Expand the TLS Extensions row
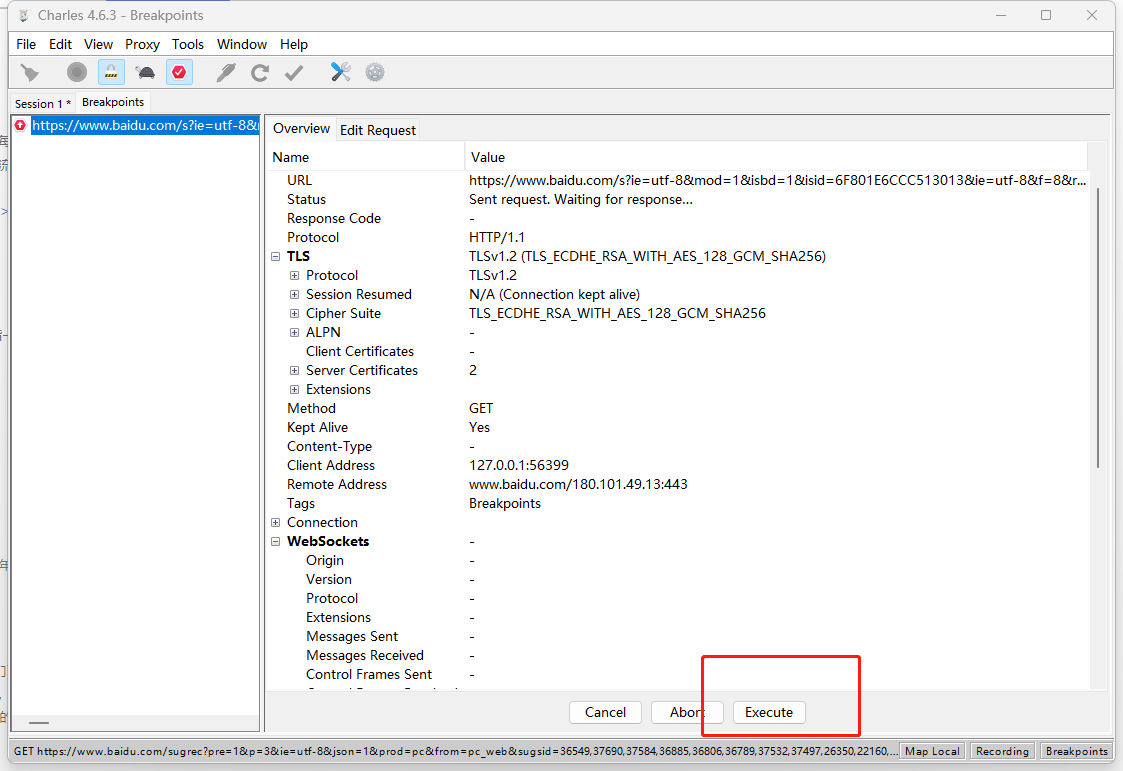Image resolution: width=1123 pixels, height=771 pixels. (x=294, y=389)
